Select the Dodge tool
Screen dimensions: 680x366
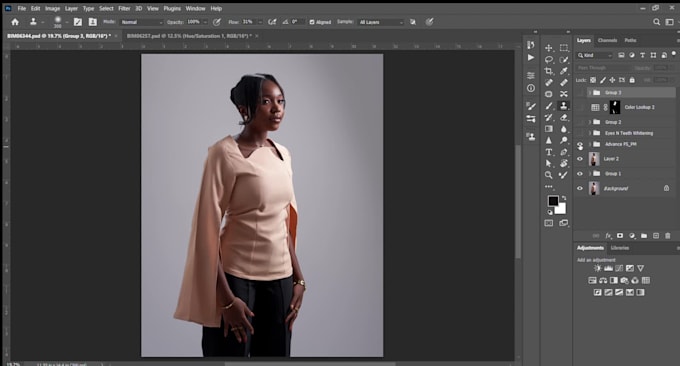(564, 140)
